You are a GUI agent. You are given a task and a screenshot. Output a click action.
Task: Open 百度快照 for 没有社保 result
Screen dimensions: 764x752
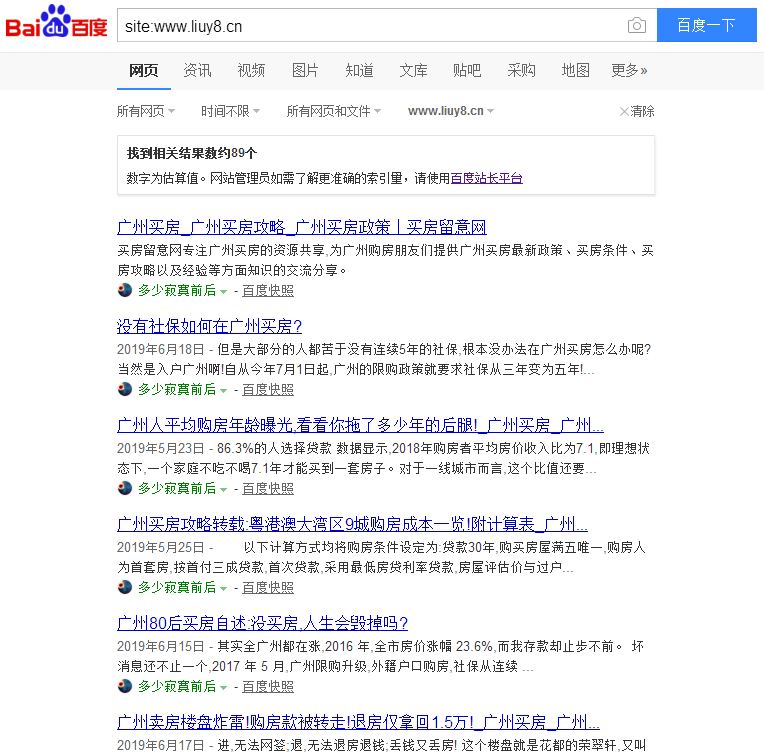click(267, 389)
